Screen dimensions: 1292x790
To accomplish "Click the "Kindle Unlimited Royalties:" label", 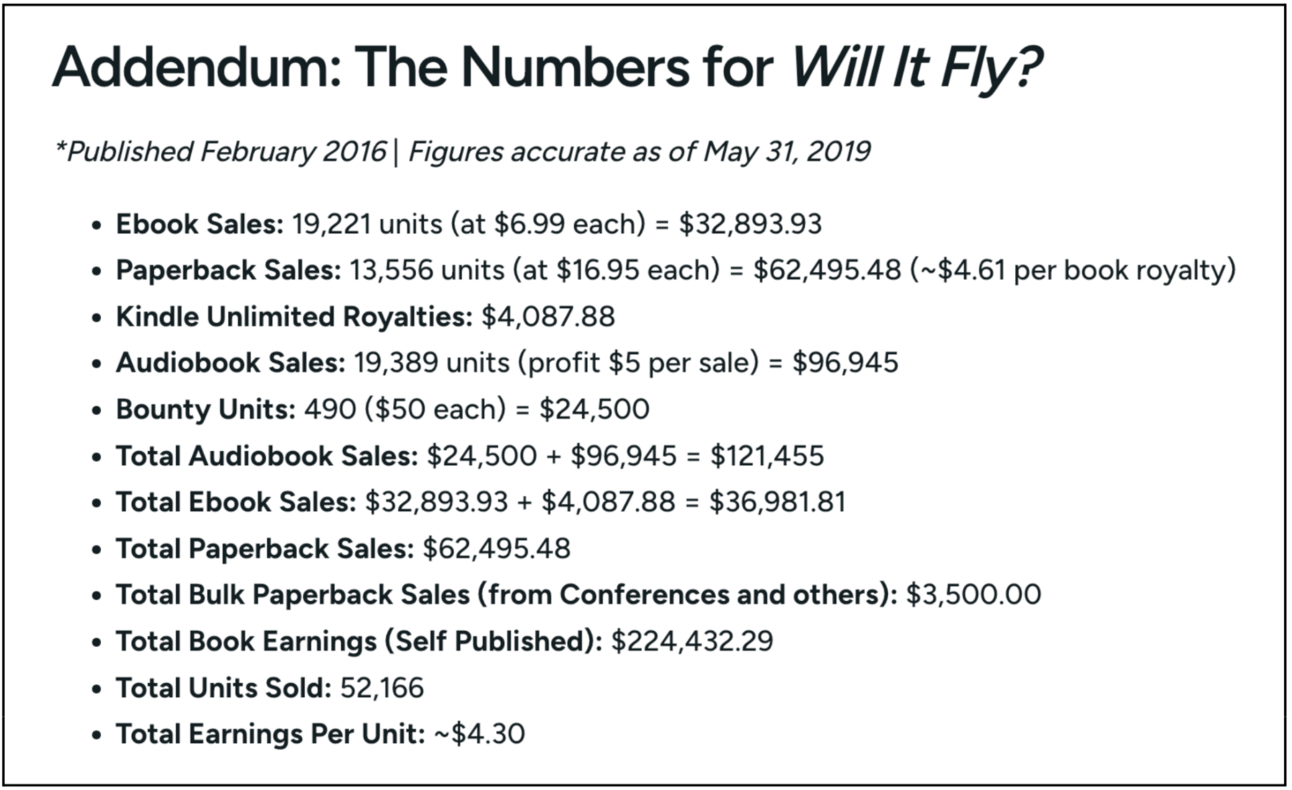I will click(294, 317).
